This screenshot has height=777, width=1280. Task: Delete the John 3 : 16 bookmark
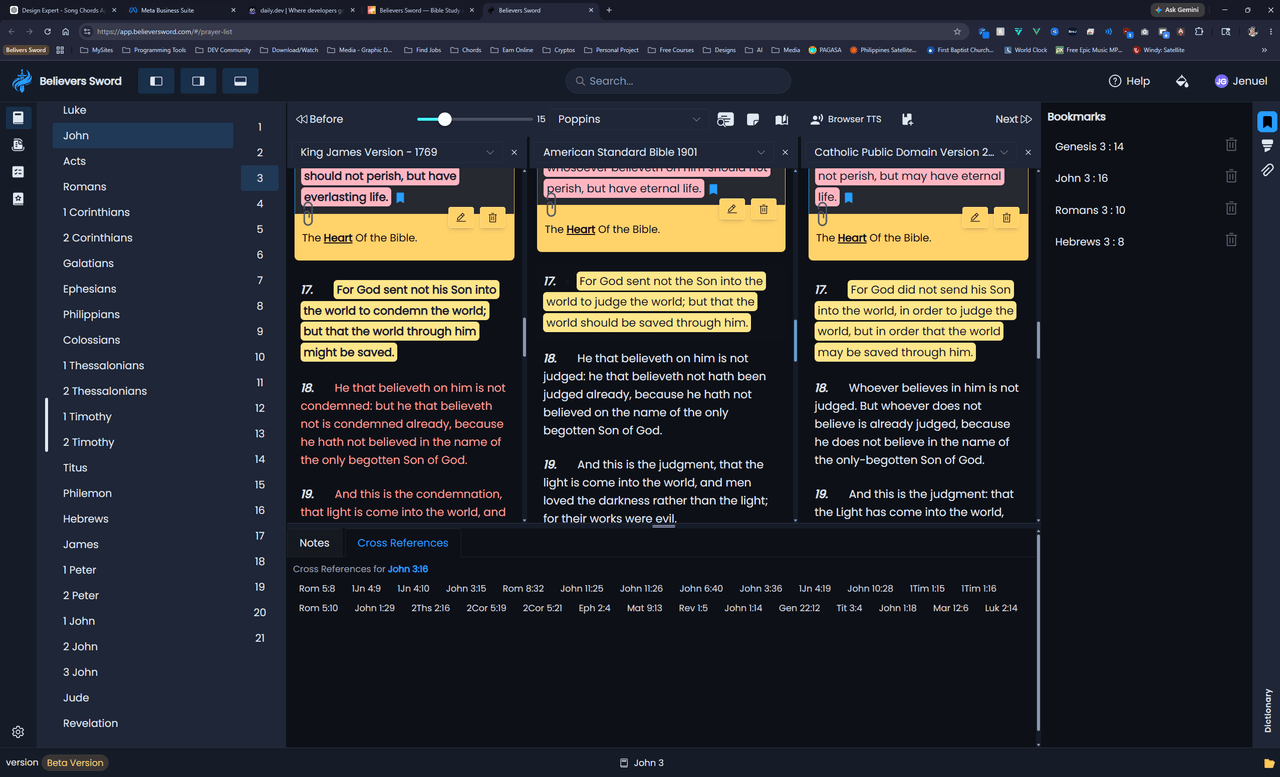pyautogui.click(x=1231, y=177)
